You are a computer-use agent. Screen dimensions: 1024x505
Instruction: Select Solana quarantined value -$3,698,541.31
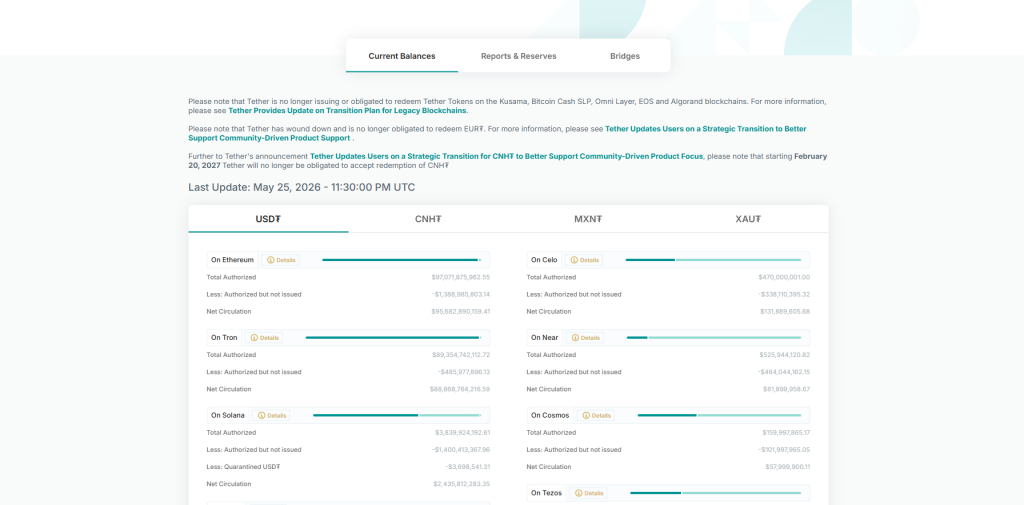468,467
